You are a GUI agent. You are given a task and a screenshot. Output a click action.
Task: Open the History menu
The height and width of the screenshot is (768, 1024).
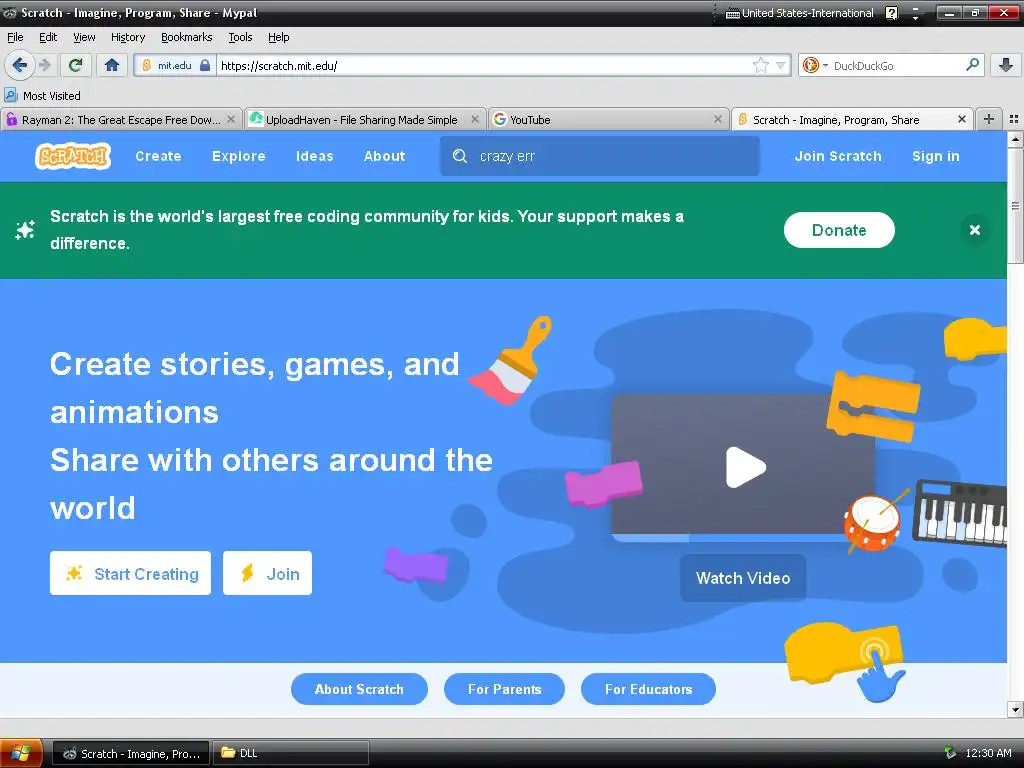coord(128,37)
